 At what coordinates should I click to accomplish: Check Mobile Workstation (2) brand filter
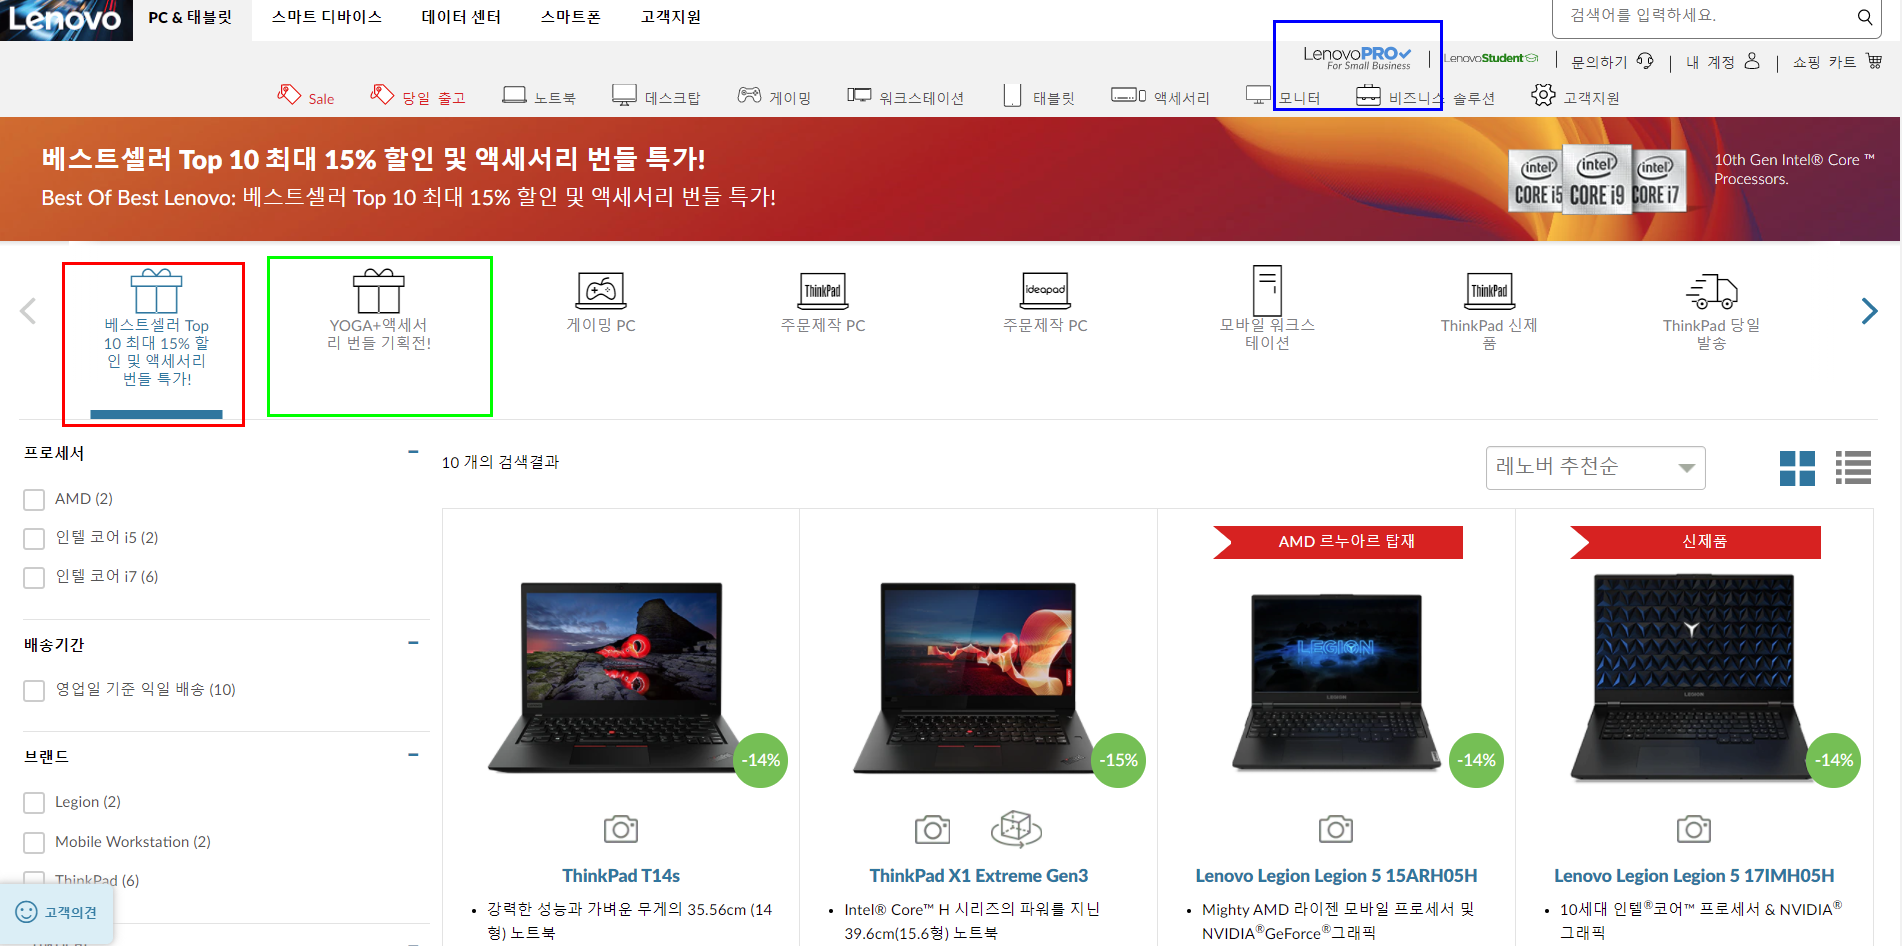[x=34, y=842]
